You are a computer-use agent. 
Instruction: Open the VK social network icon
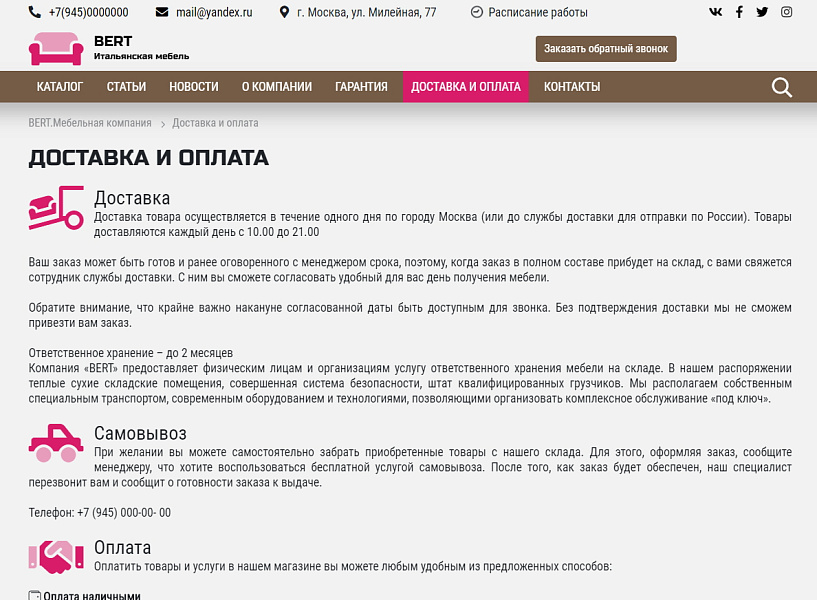click(x=715, y=12)
